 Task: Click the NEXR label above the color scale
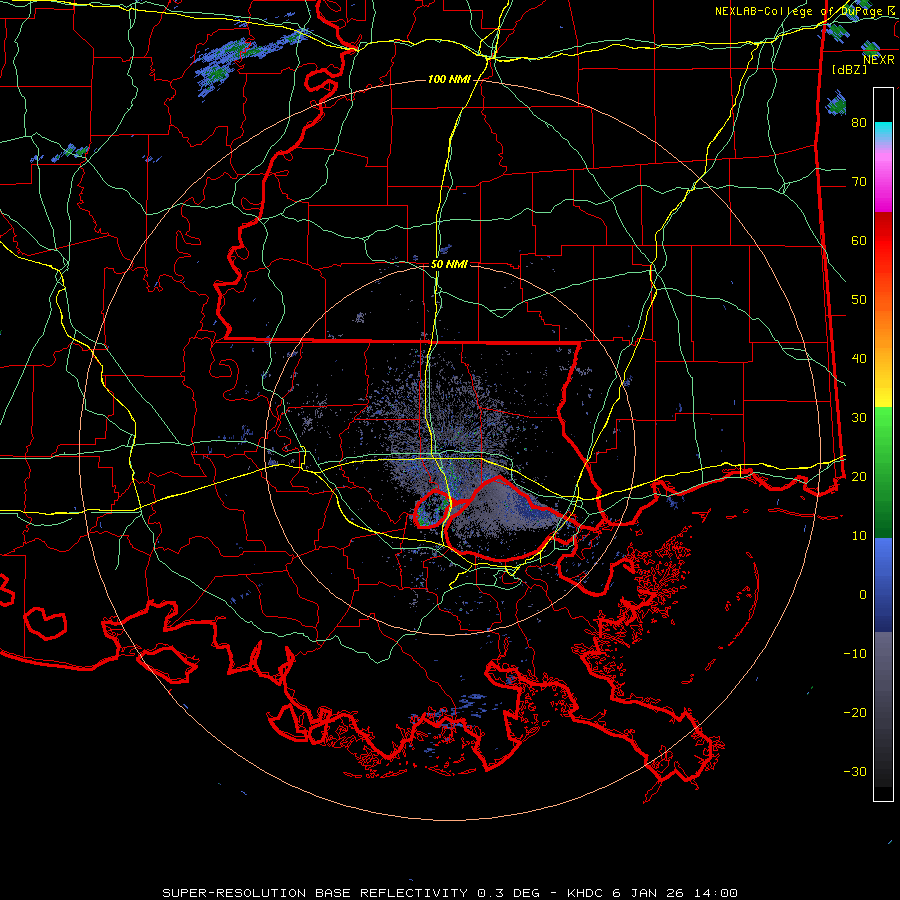878,60
